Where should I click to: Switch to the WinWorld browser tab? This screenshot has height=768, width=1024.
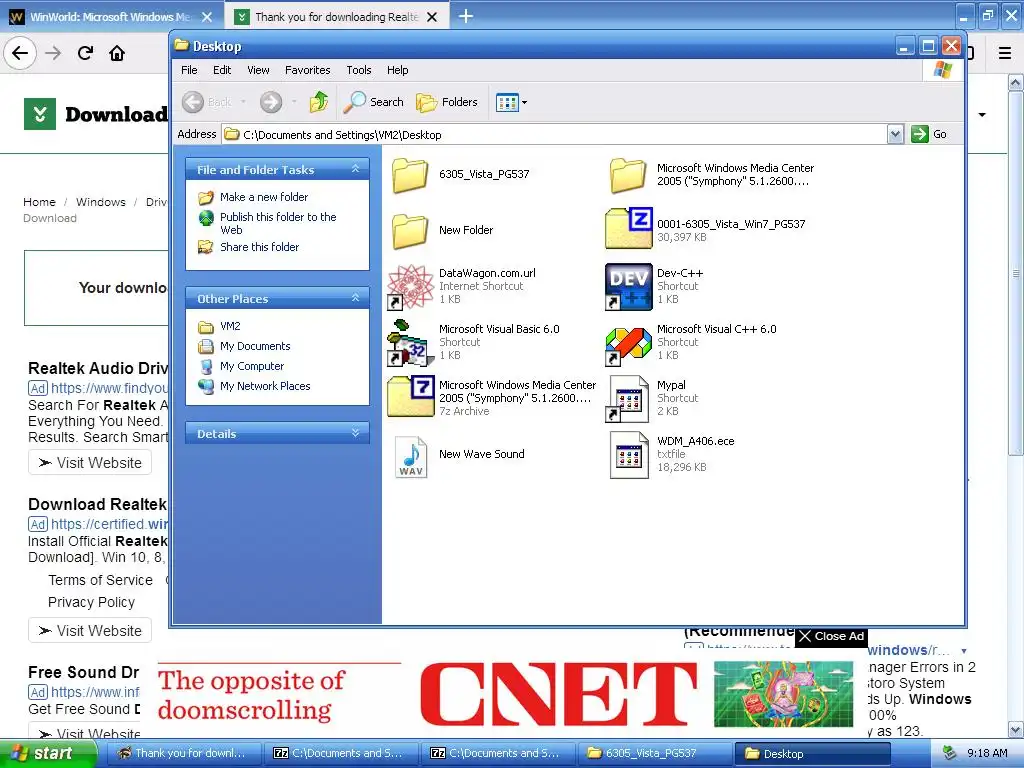(111, 17)
